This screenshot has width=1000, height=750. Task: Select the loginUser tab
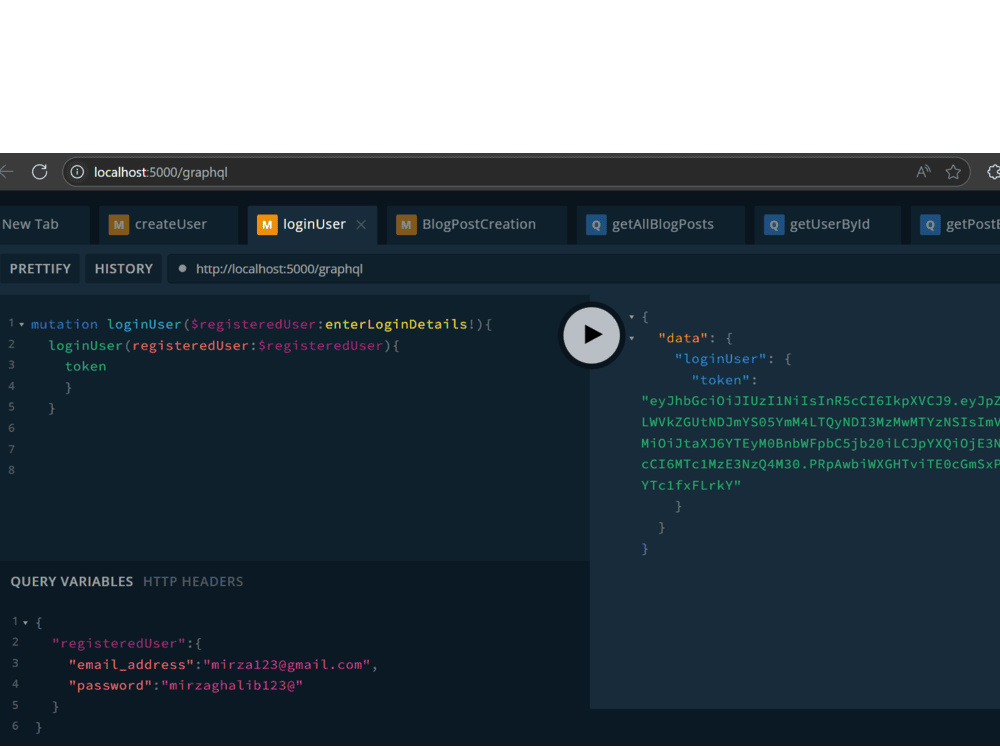(312, 224)
